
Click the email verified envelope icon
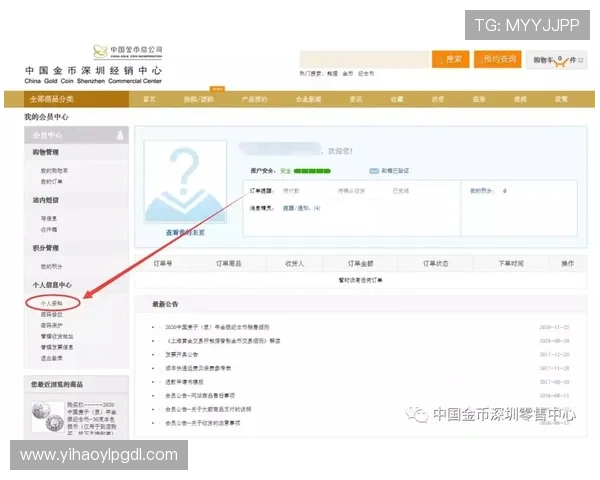tap(374, 171)
